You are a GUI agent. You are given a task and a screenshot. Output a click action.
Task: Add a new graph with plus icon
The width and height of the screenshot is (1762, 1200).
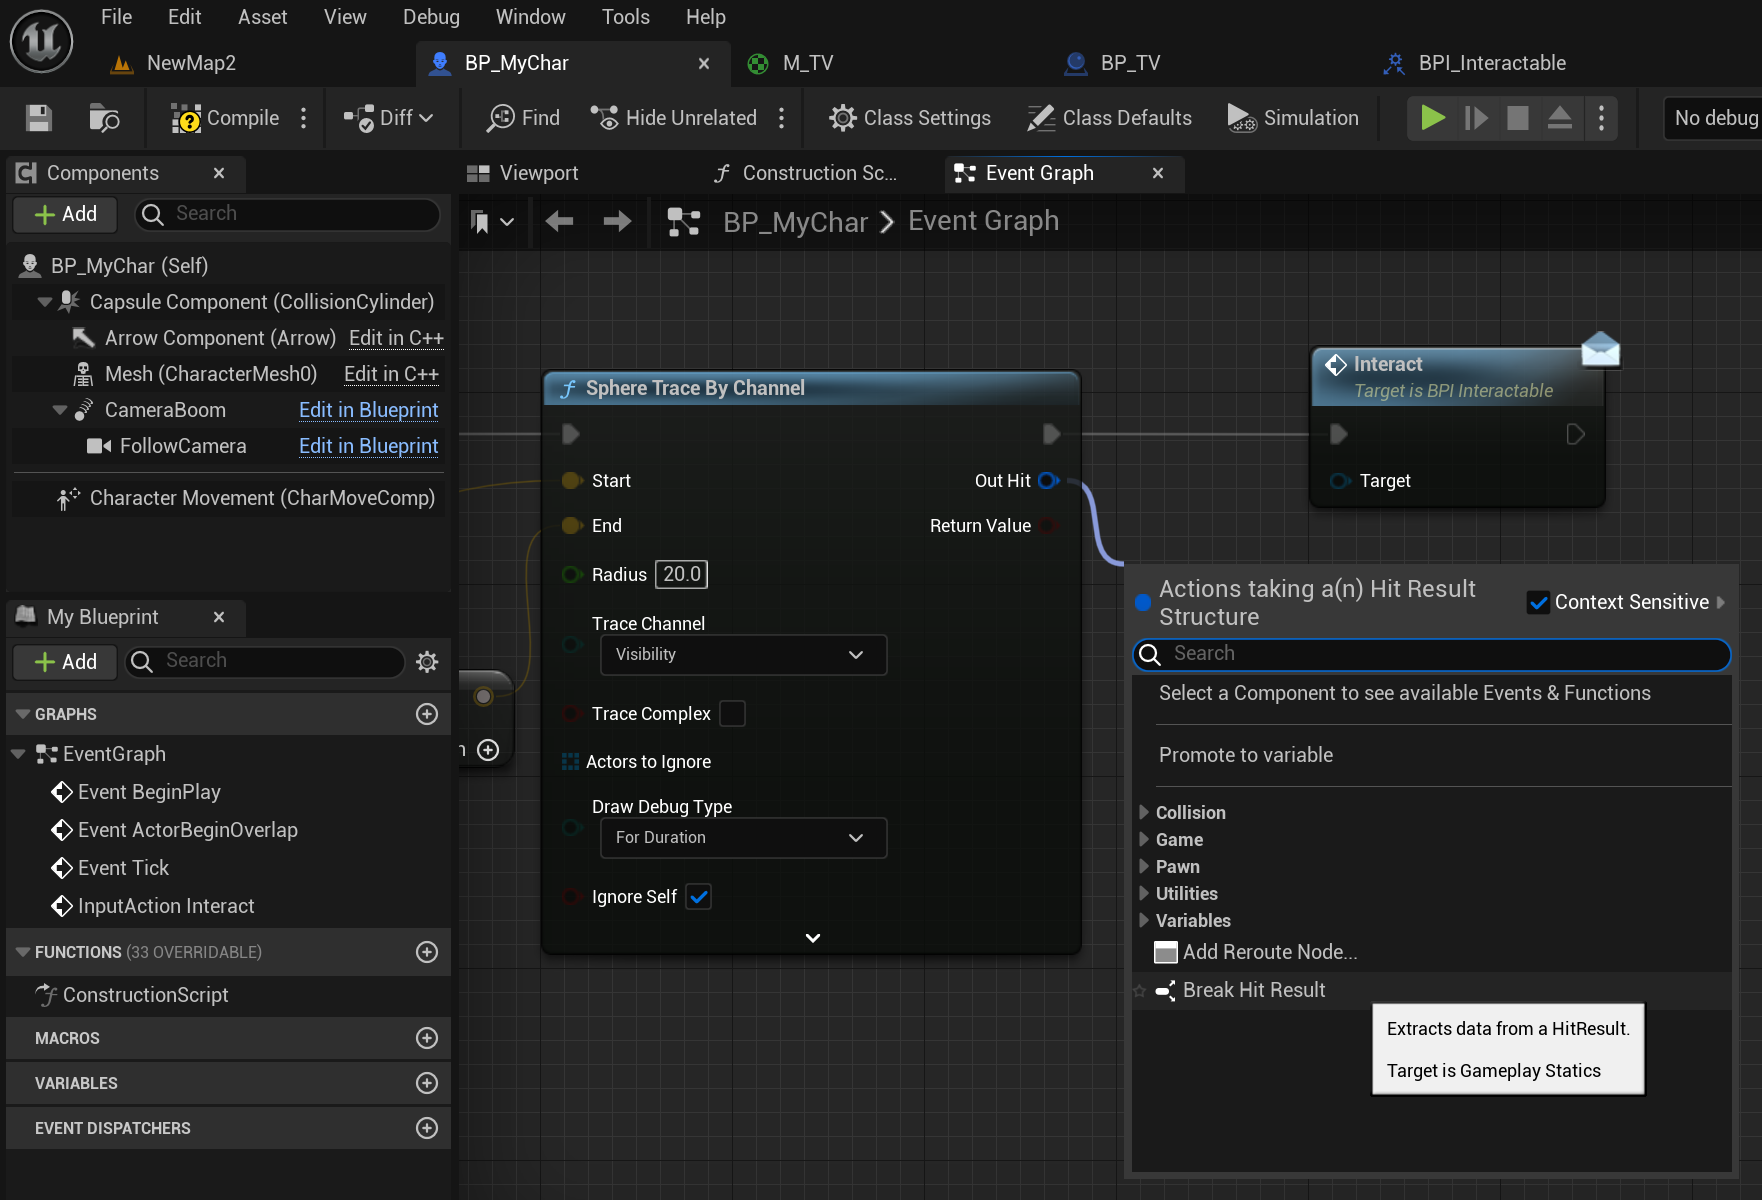(x=427, y=714)
